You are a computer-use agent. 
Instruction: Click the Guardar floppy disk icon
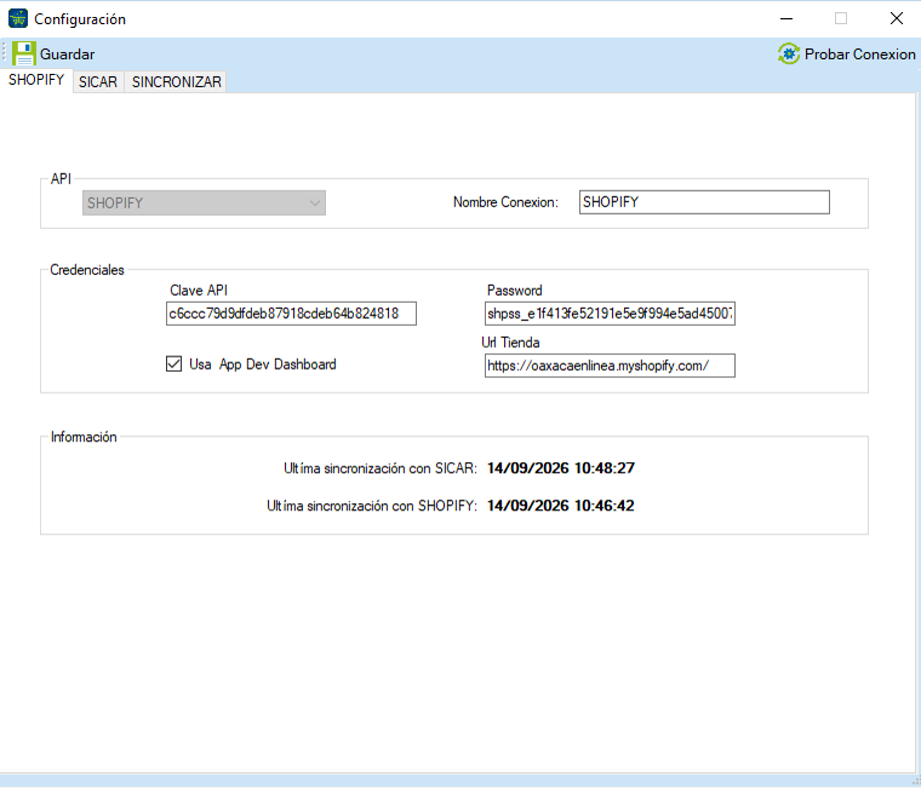[x=24, y=53]
